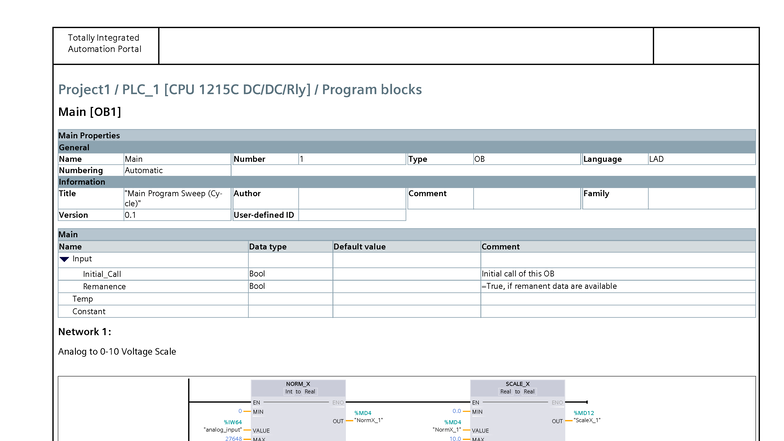Select 'Analog to 0-10 Voltage Scale' description

[x=117, y=352]
